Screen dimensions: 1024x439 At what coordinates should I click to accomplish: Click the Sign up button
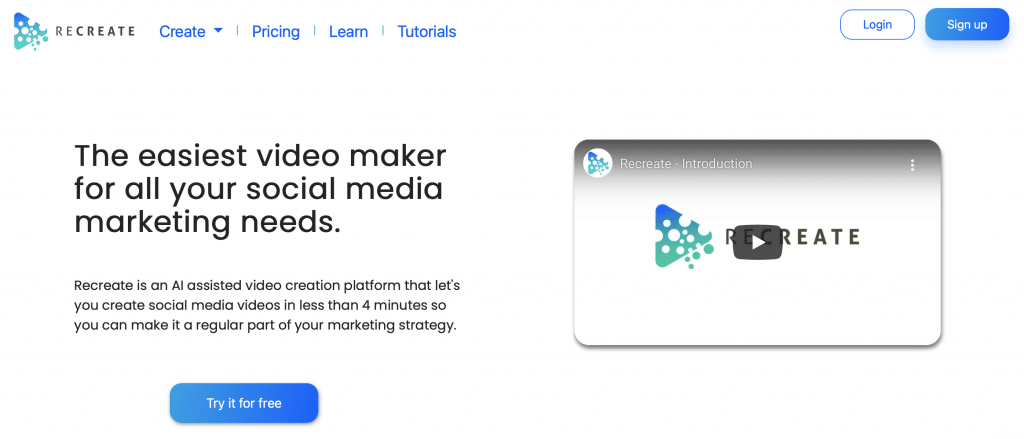click(967, 25)
